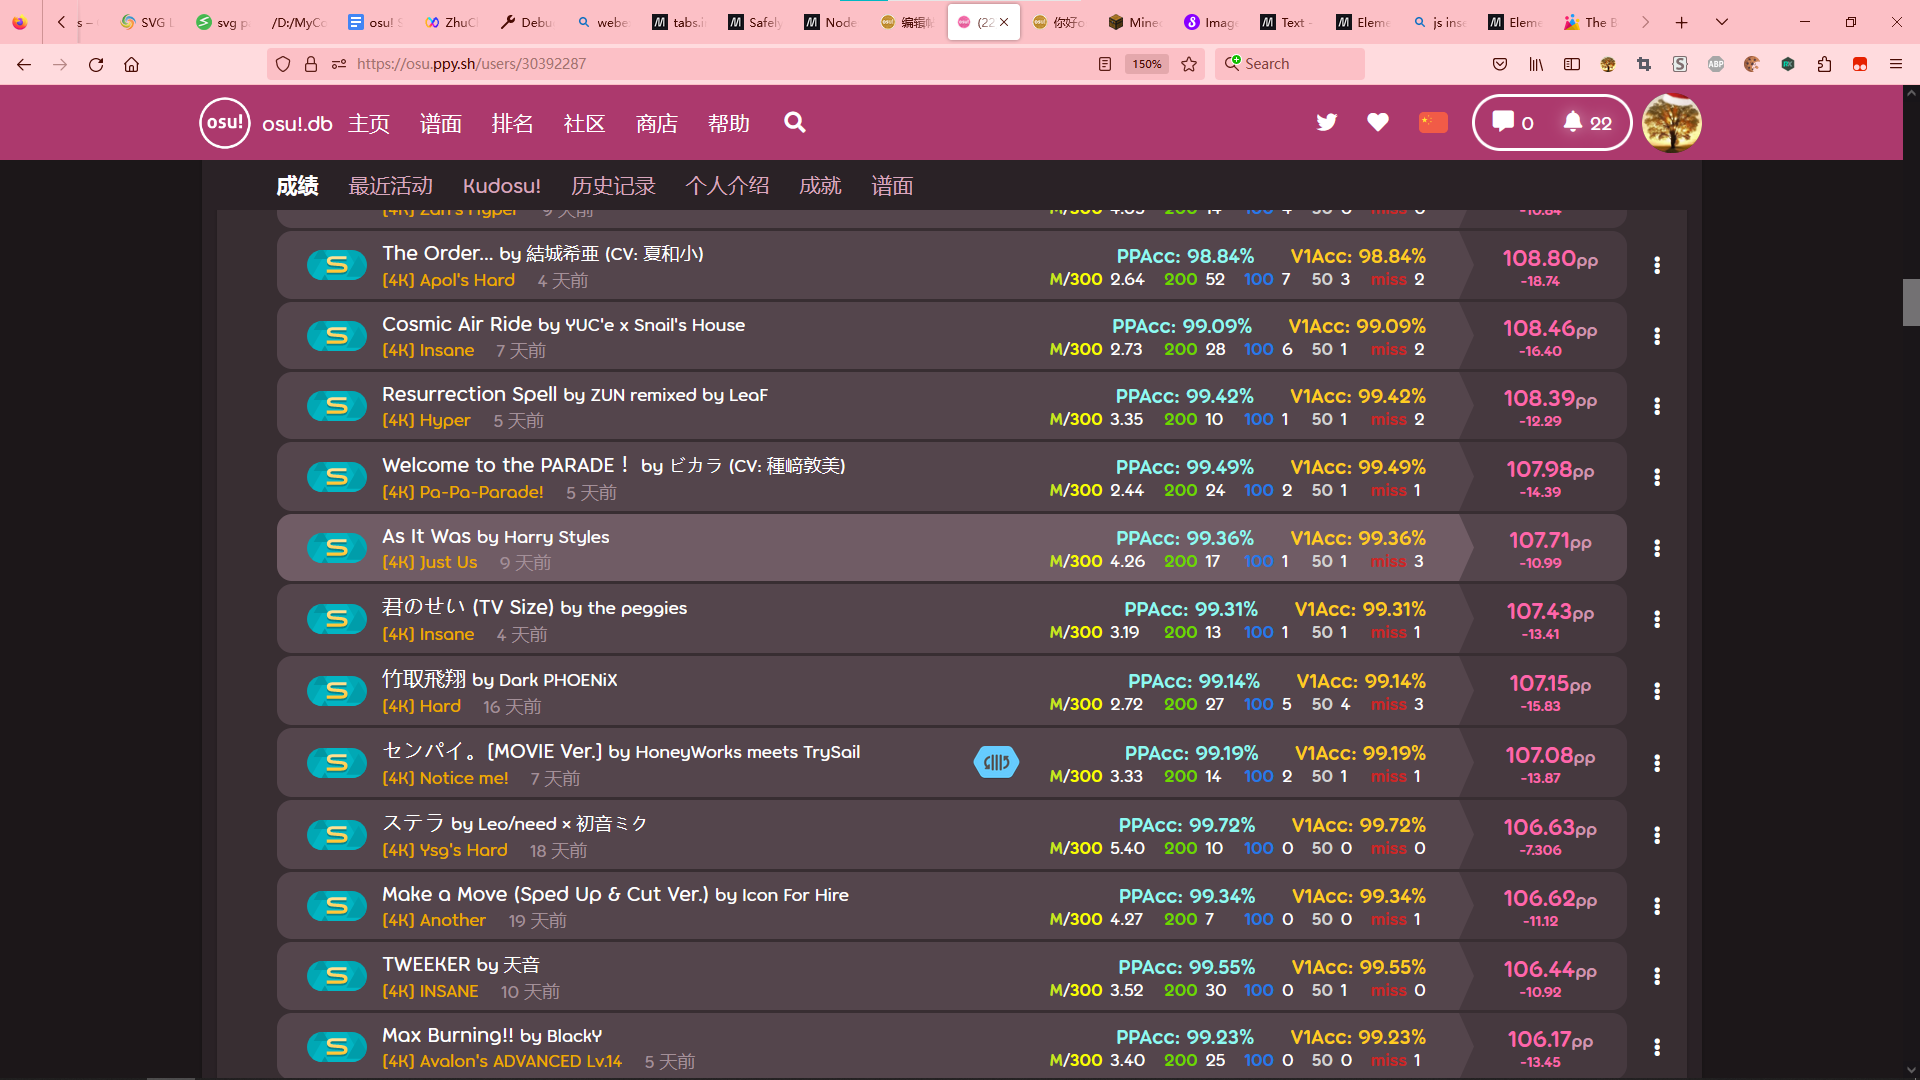
Task: Click the Firefox reload button
Action: point(96,64)
